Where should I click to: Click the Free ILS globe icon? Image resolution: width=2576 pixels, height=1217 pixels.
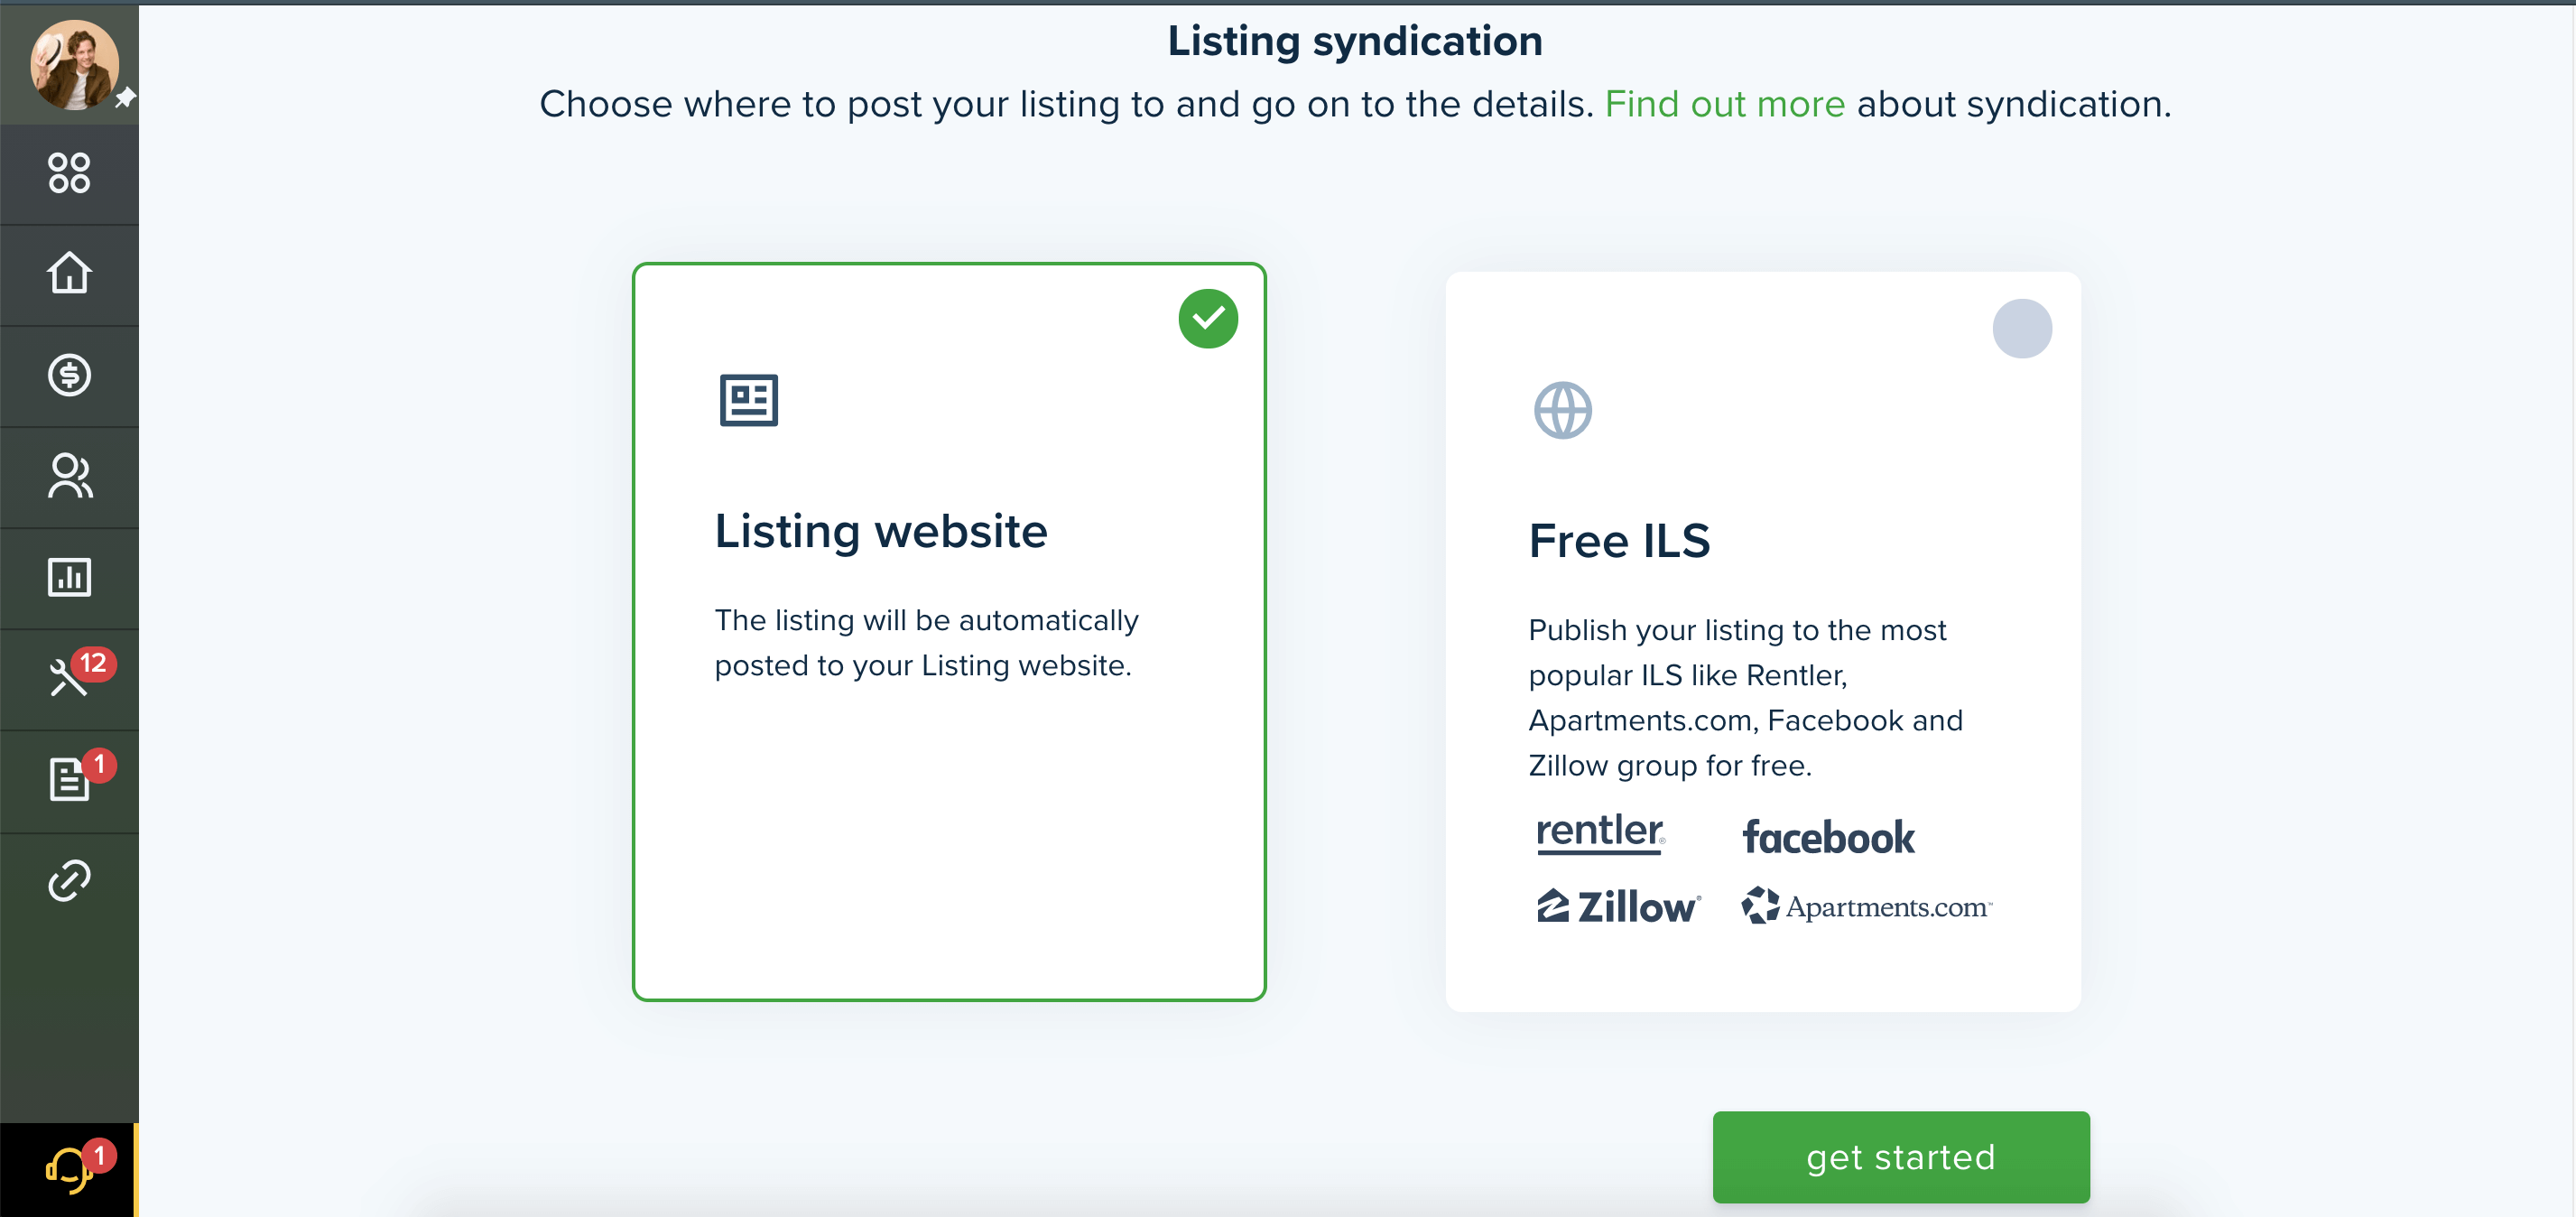coord(1562,410)
